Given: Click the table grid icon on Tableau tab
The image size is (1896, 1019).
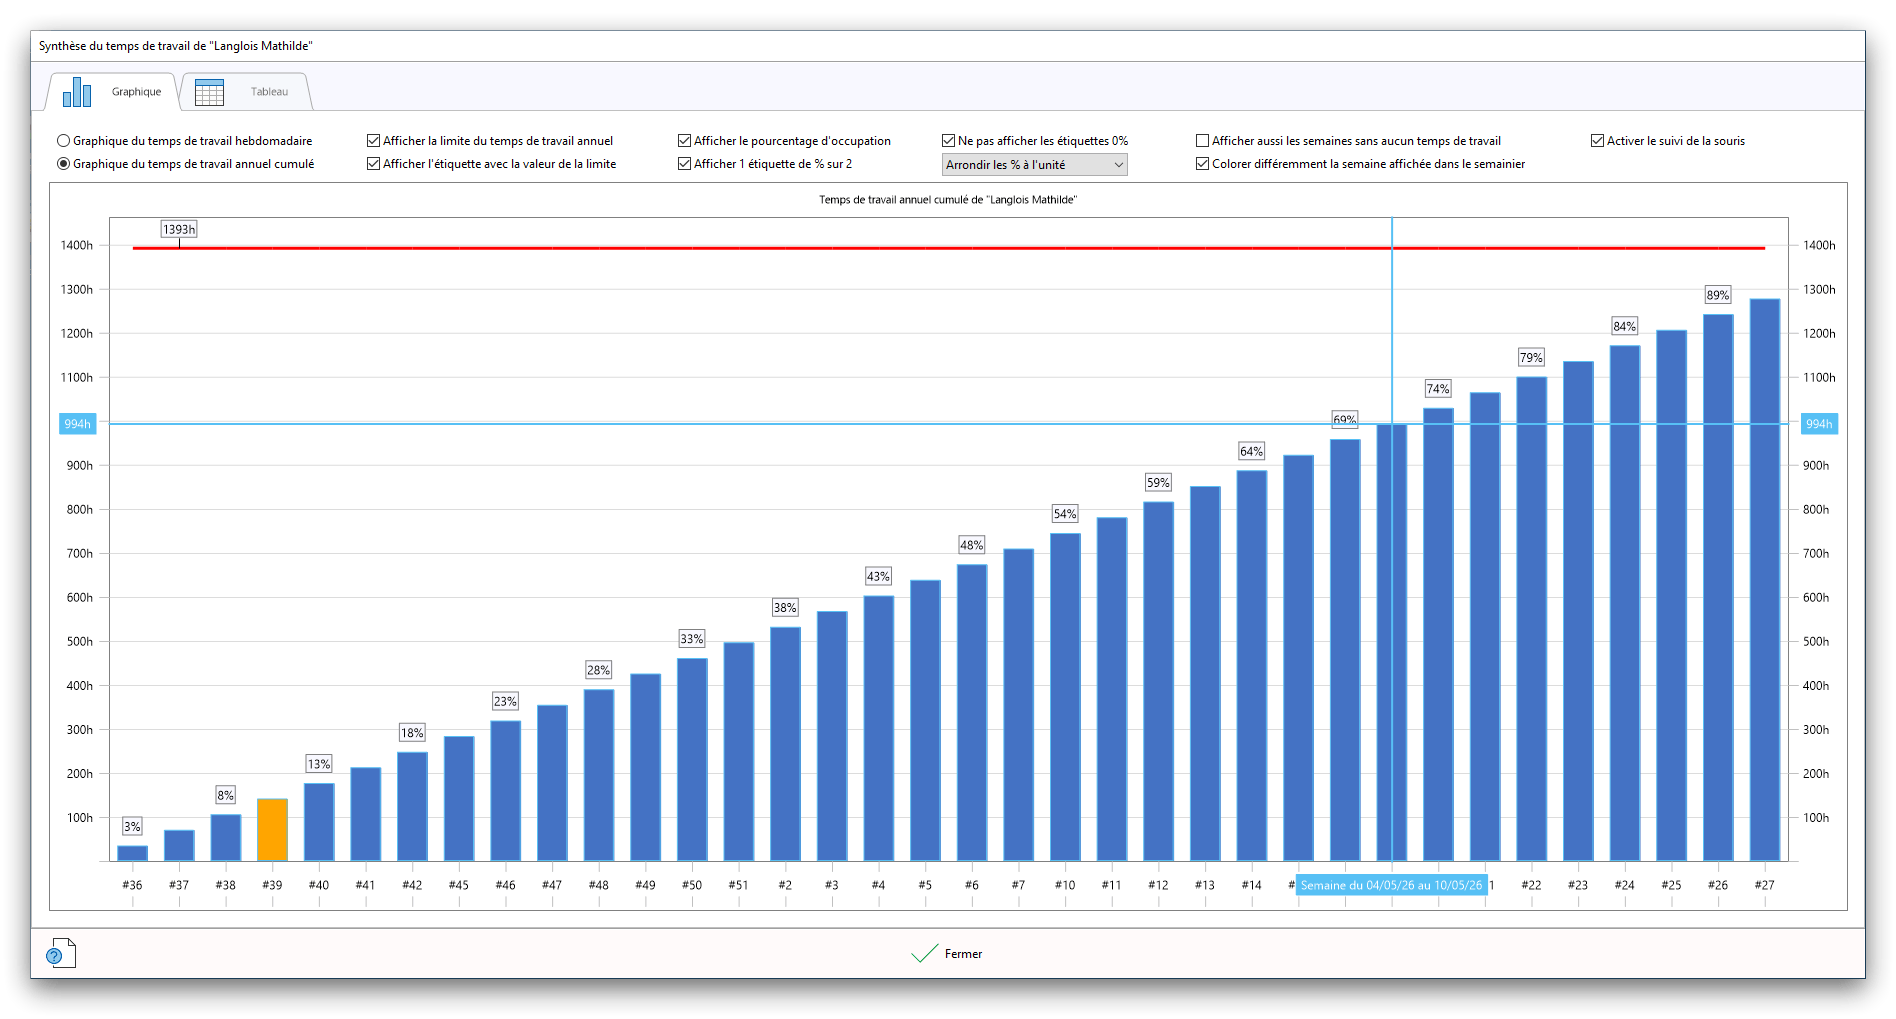Looking at the screenshot, I should click(209, 92).
